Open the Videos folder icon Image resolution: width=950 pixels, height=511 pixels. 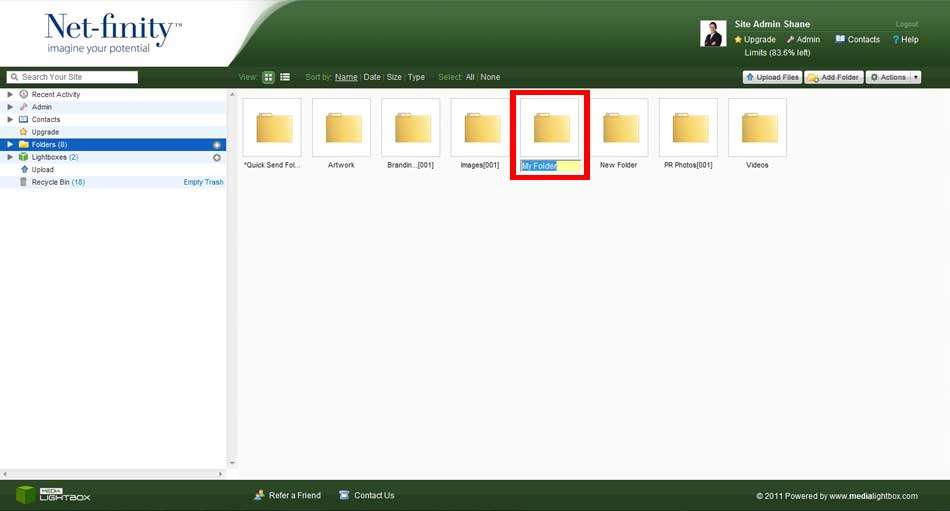click(757, 128)
